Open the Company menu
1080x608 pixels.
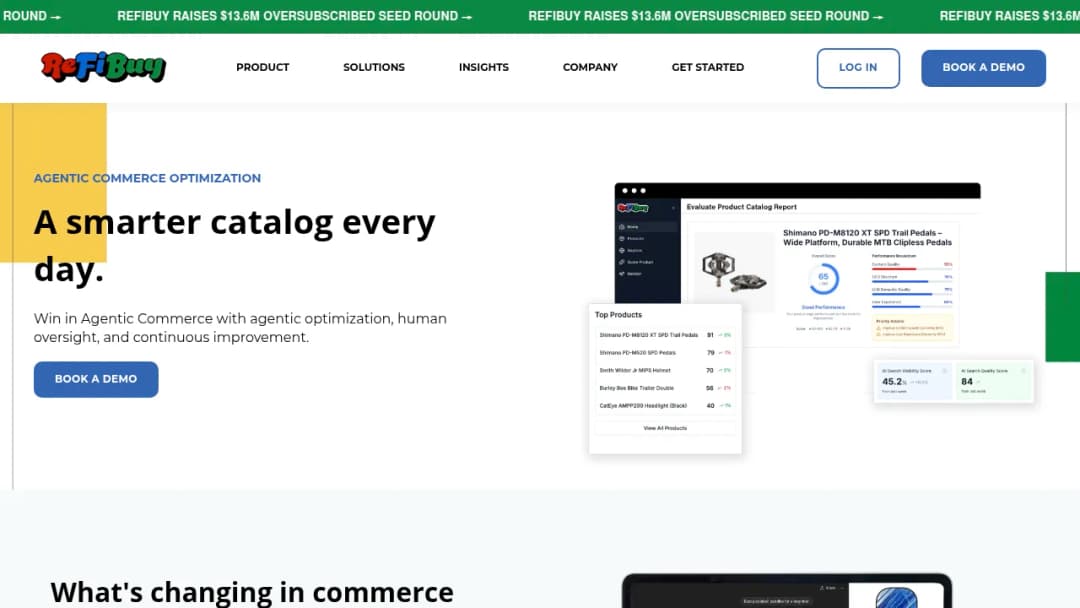point(590,67)
